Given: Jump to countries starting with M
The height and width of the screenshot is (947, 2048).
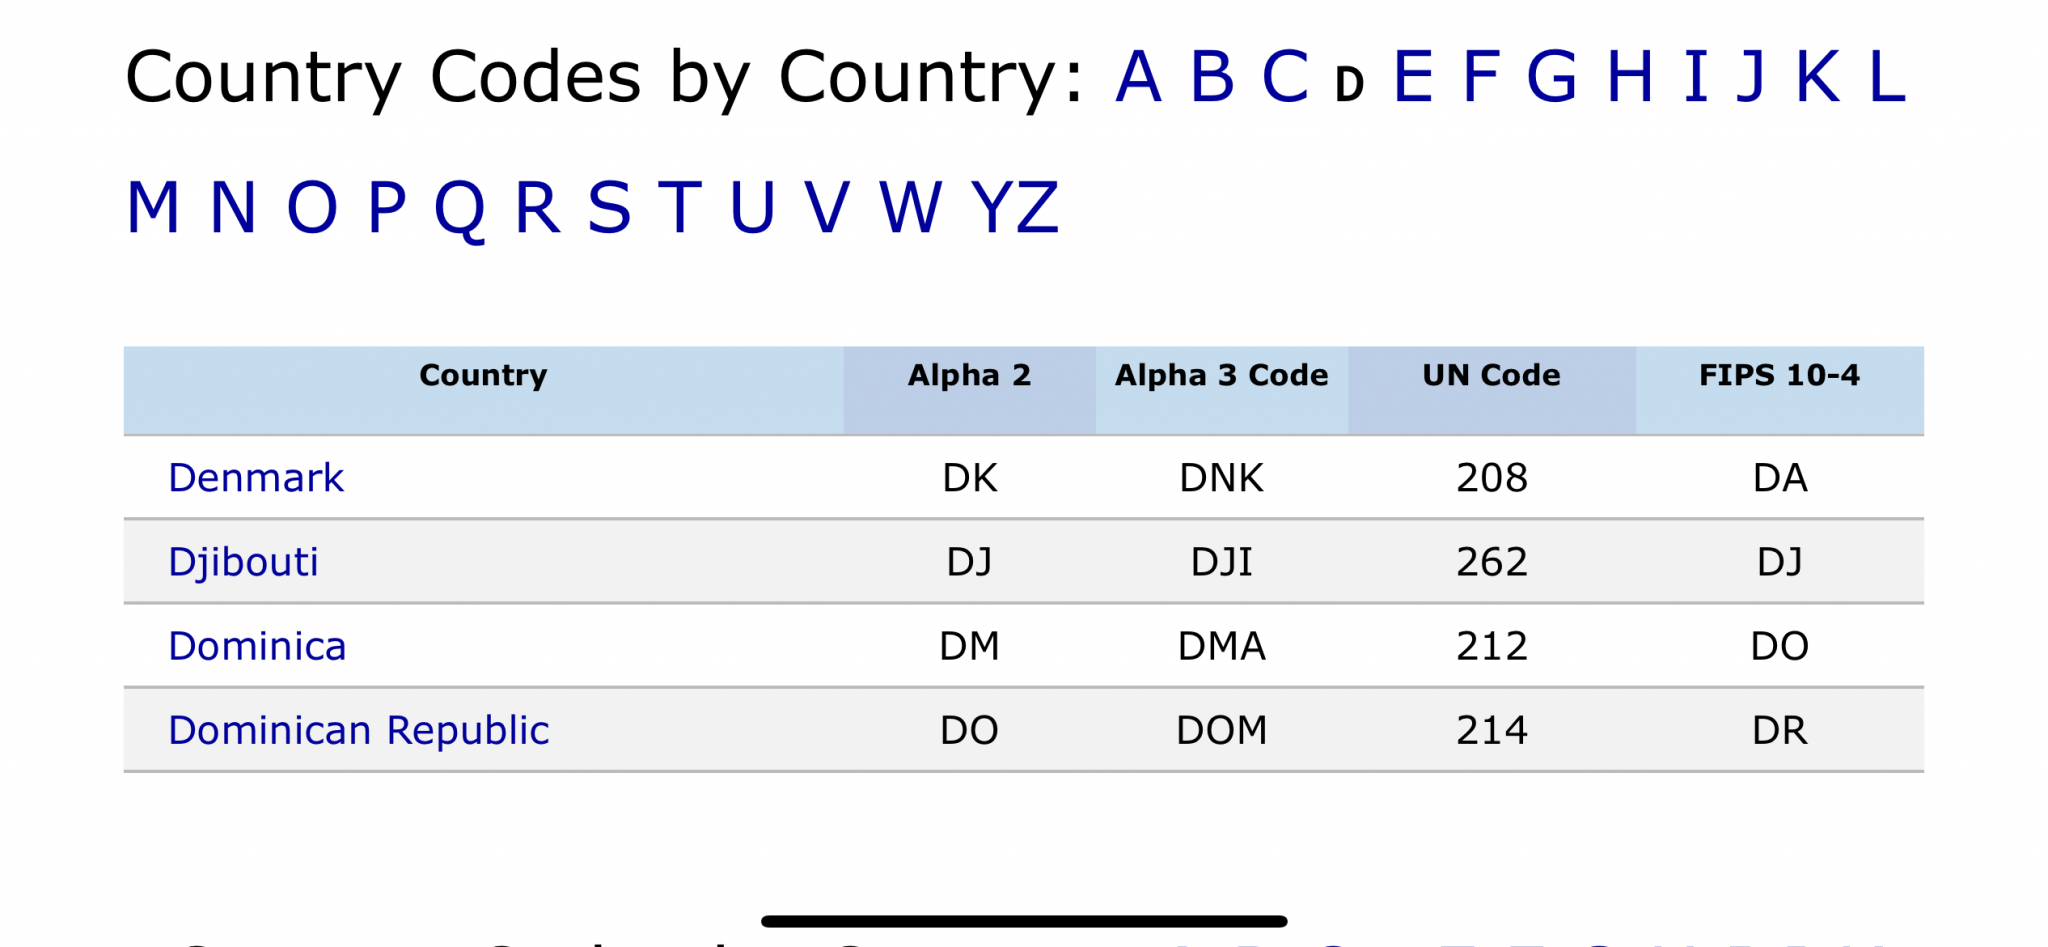Looking at the screenshot, I should [152, 208].
